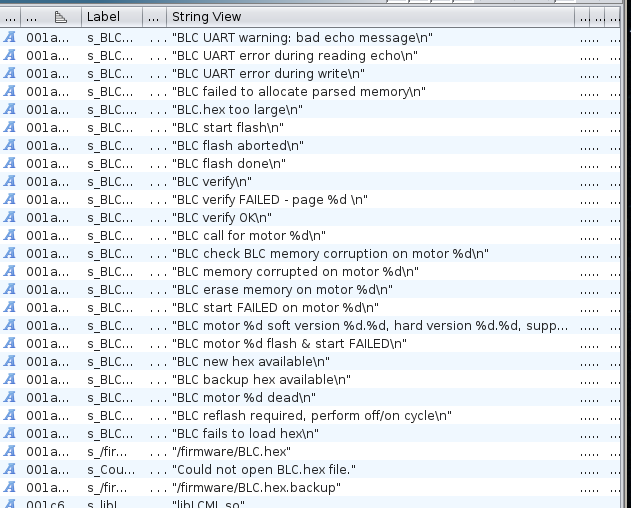Viewport: 631px width, 508px height.
Task: Select string "BLC fails to load hex\n"
Action: tap(245, 434)
